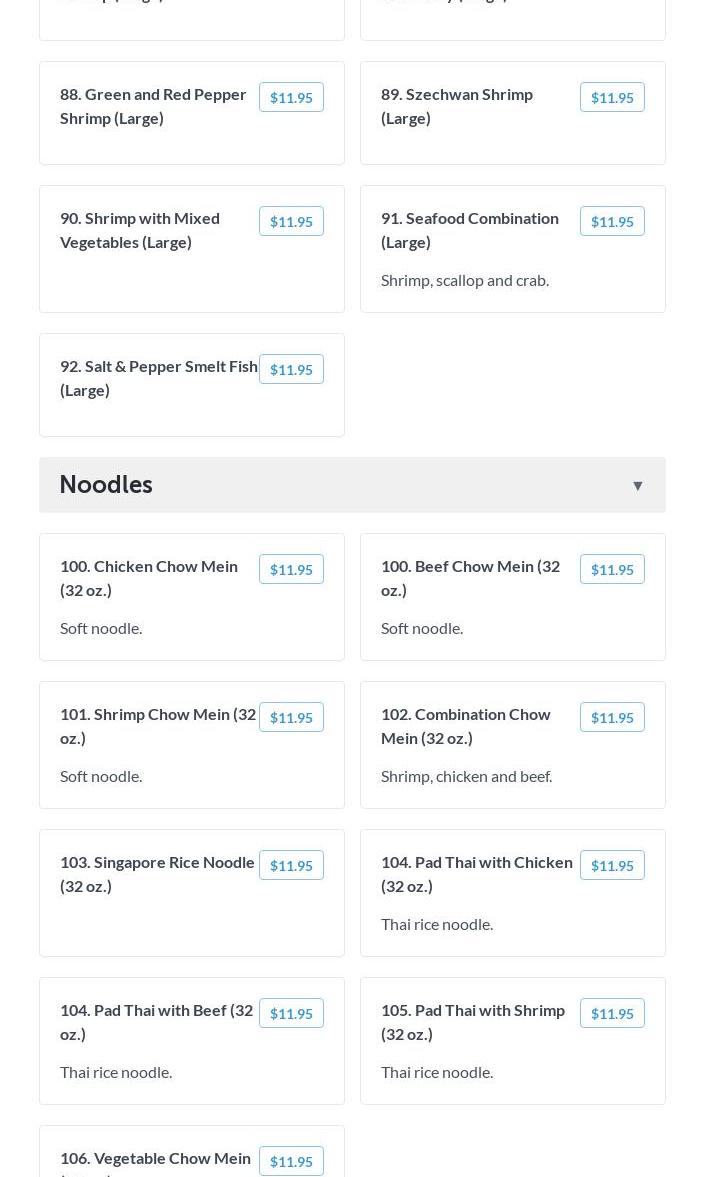705x1177 pixels.
Task: Click the Chicken Chow Mein $11.95 button
Action: coord(291,569)
